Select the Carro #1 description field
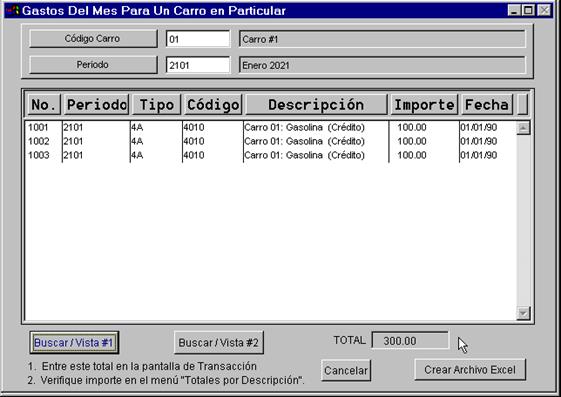This screenshot has width=561, height=397. click(x=382, y=39)
